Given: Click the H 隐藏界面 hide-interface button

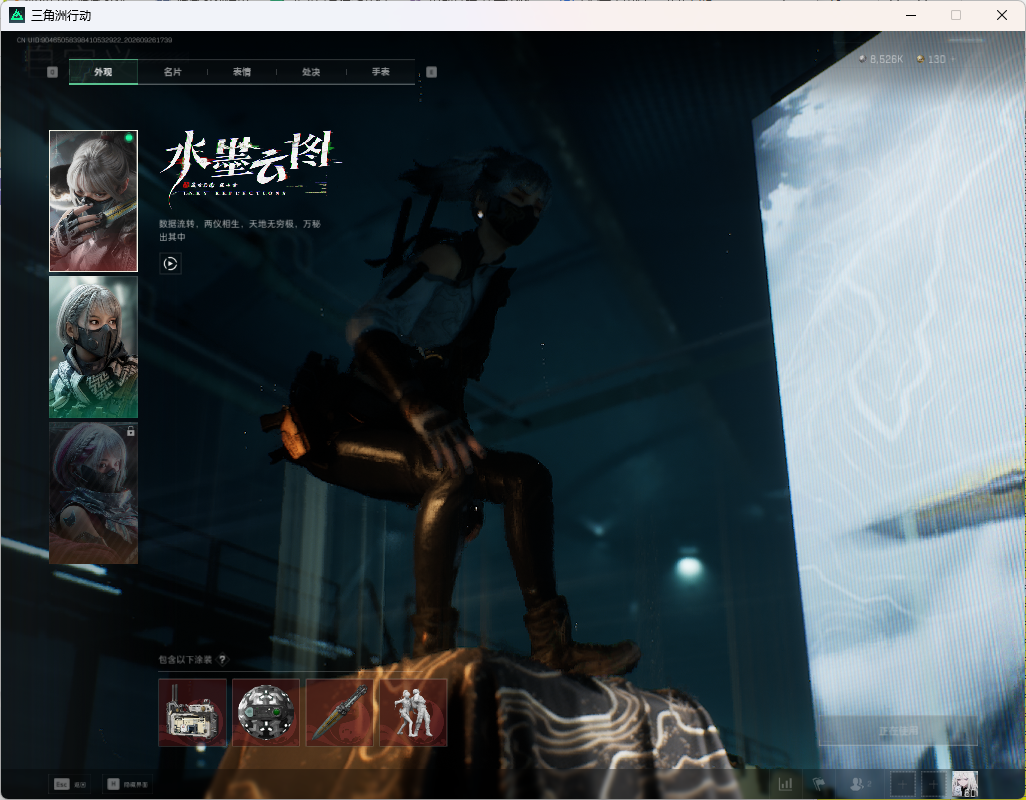Looking at the screenshot, I should [128, 784].
